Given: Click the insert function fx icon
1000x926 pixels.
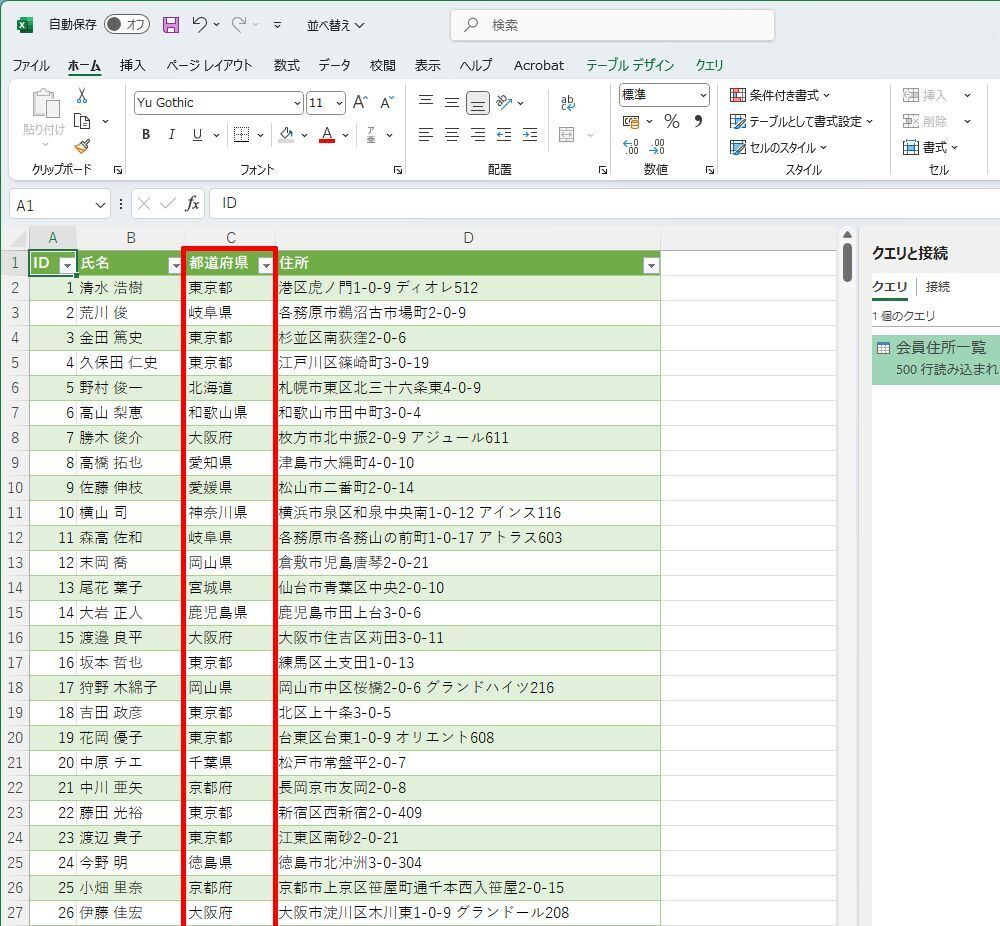Looking at the screenshot, I should (192, 204).
